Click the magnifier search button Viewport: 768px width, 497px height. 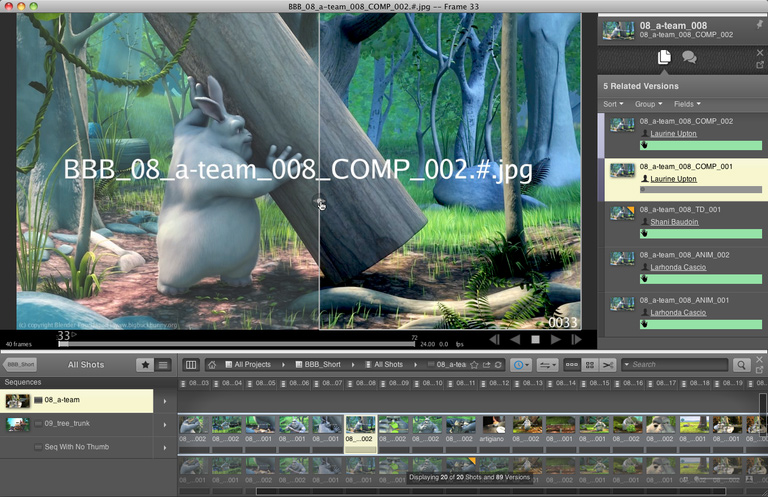(x=742, y=365)
